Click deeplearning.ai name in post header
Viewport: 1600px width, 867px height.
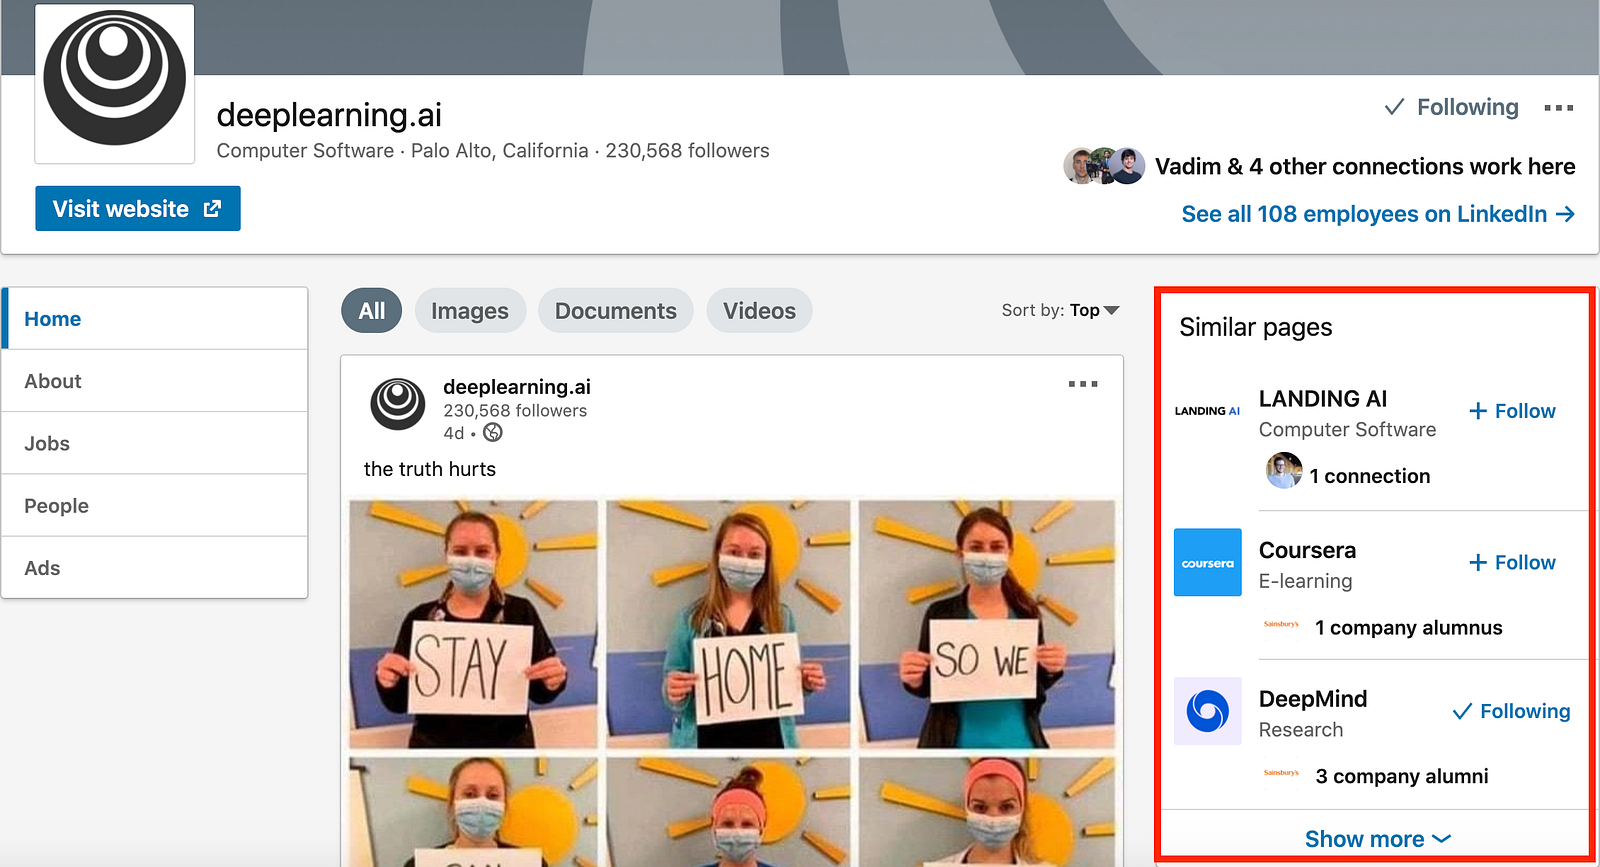coord(517,387)
